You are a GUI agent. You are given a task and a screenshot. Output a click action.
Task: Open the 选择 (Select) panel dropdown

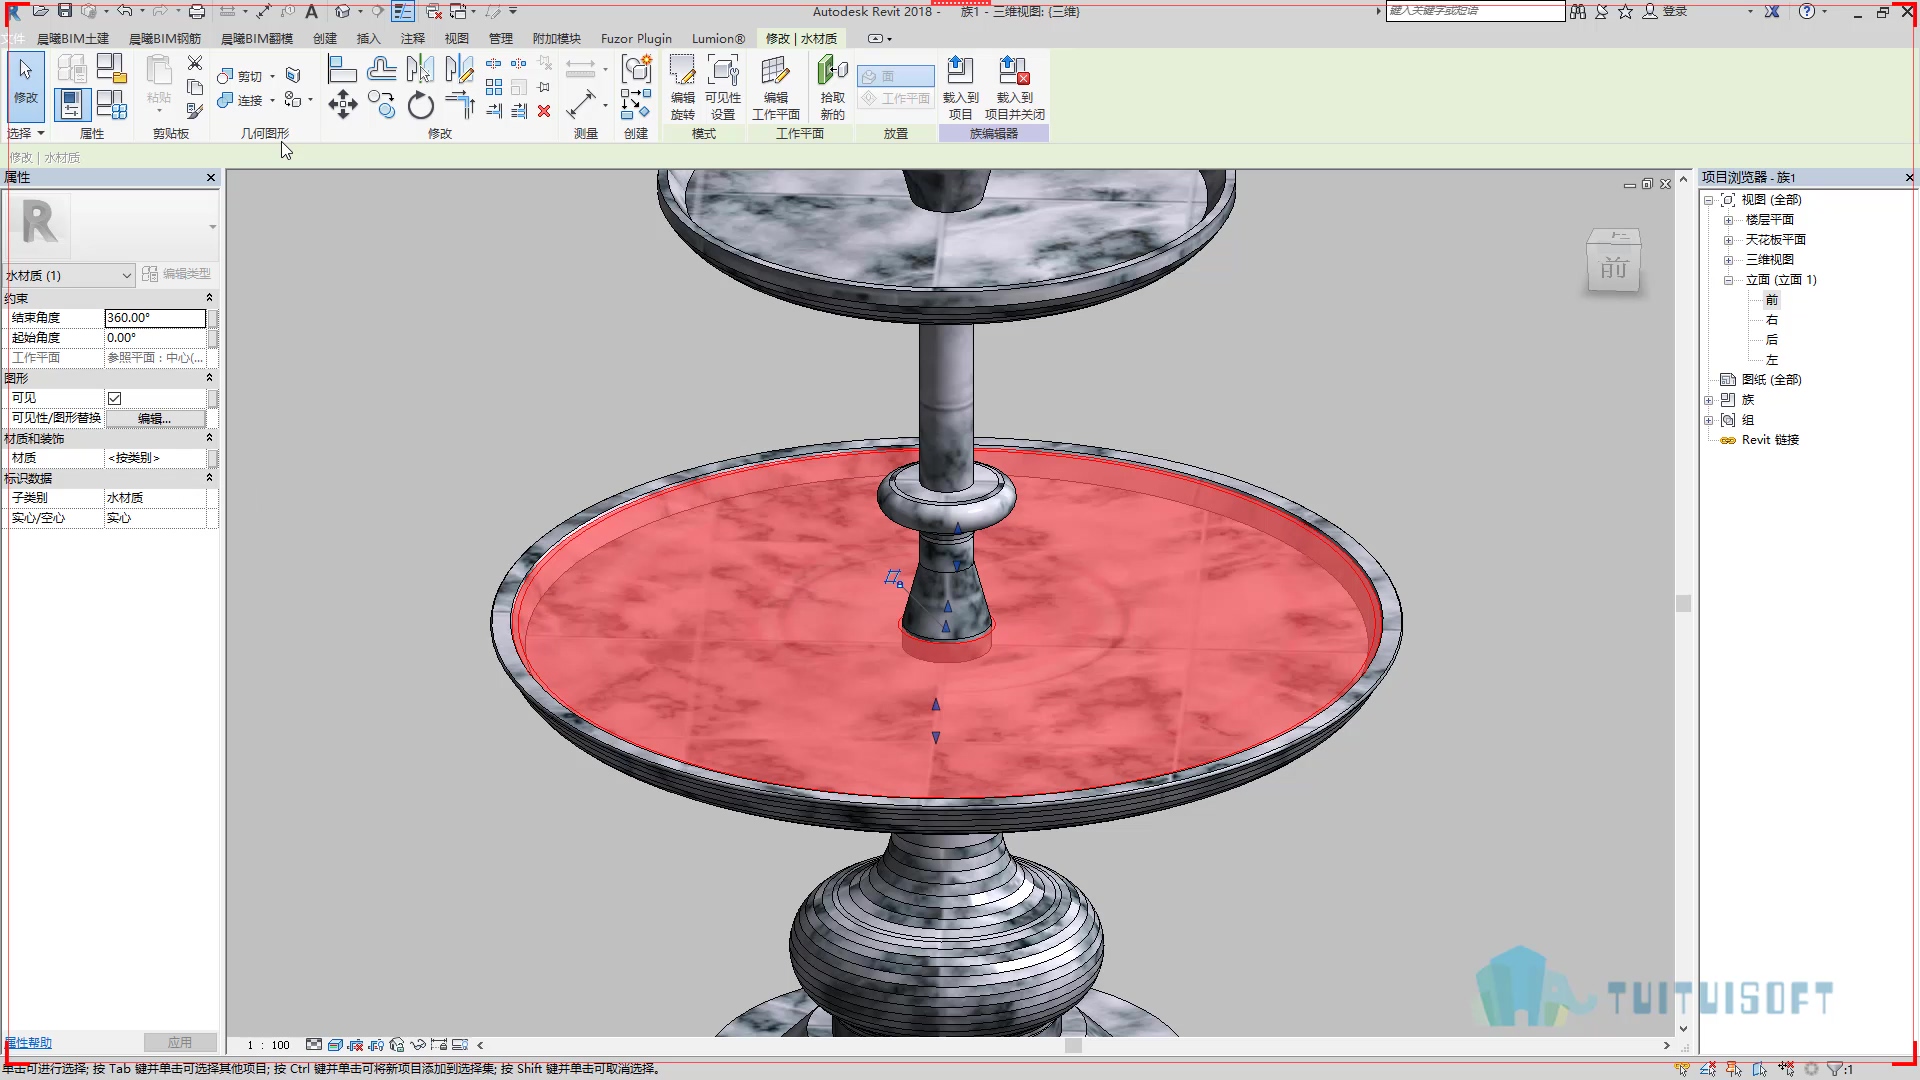(26, 133)
